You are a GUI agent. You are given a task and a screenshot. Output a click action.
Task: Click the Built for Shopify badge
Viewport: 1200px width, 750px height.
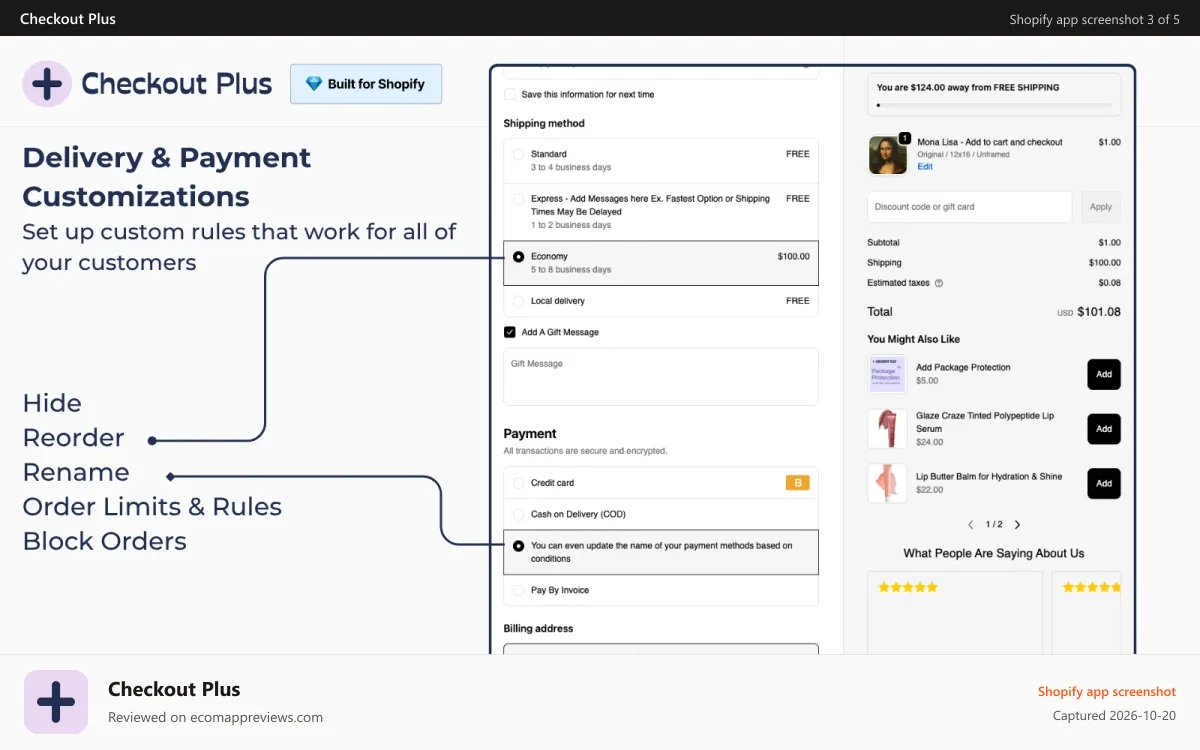[366, 84]
